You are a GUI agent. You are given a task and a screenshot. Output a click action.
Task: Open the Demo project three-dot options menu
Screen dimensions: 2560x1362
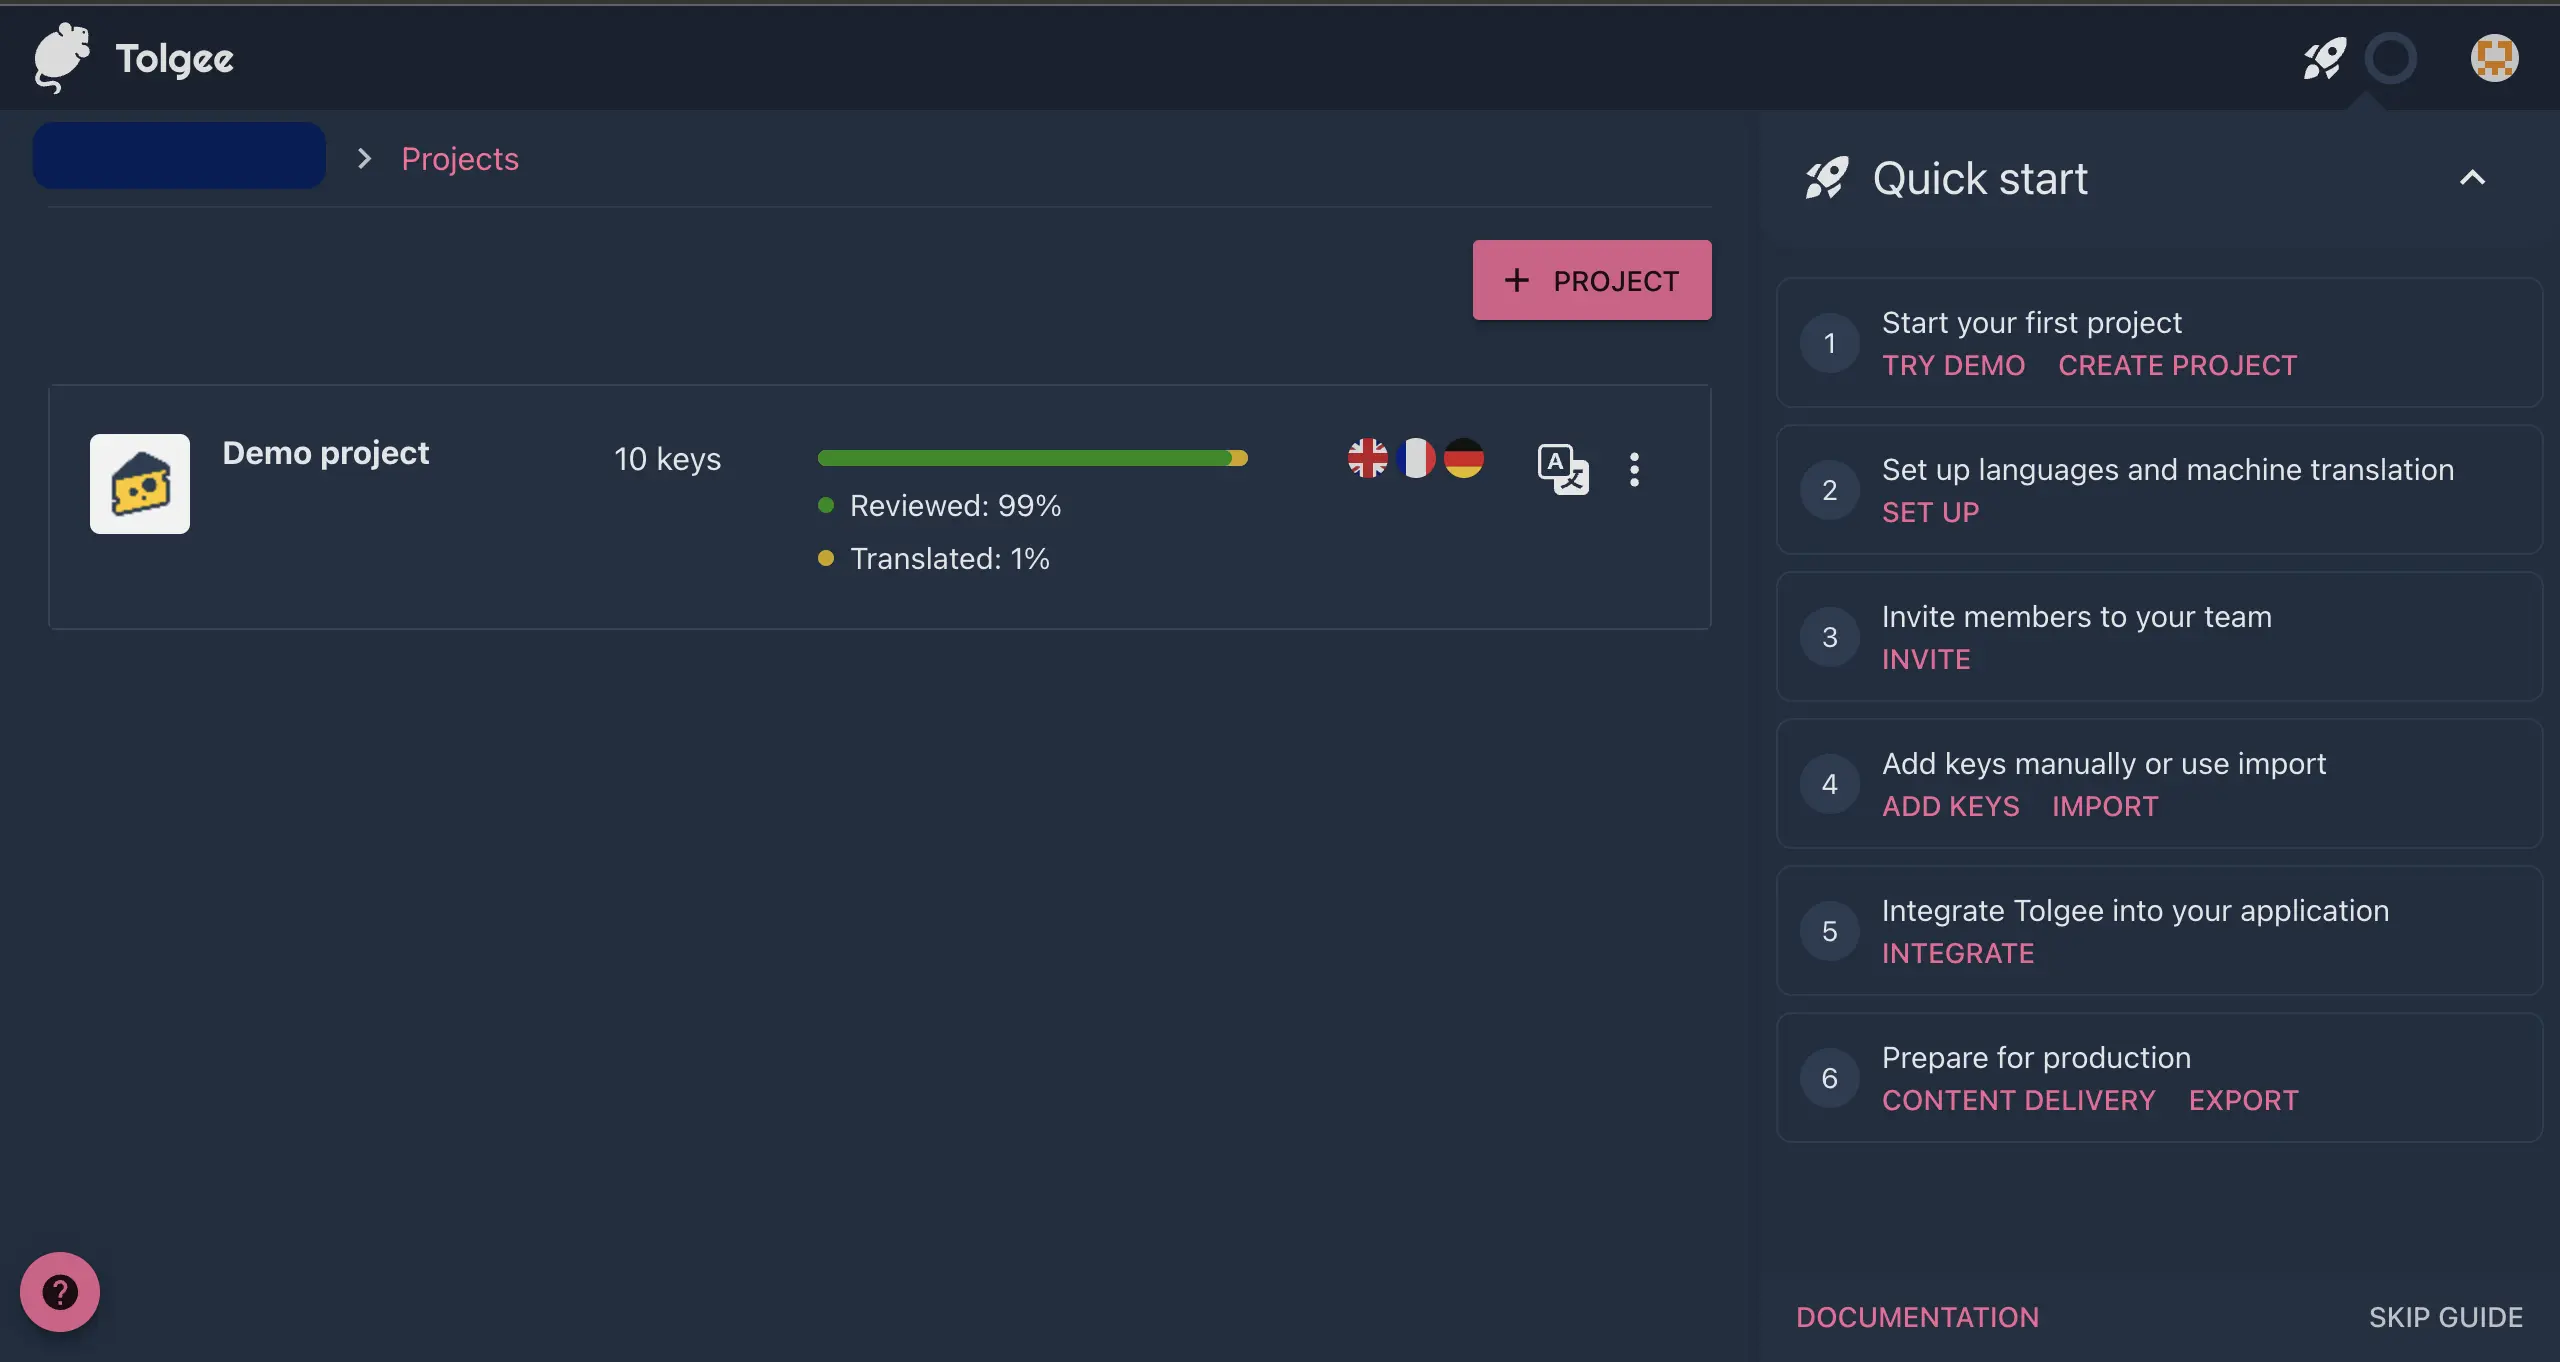click(1634, 469)
